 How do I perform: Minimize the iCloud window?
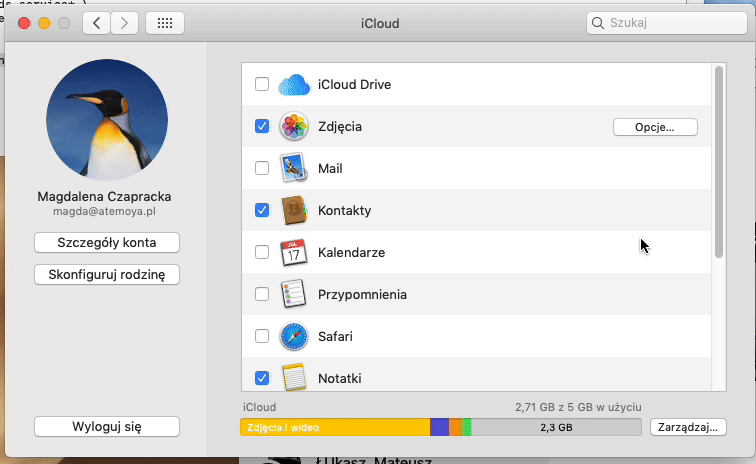tap(44, 23)
